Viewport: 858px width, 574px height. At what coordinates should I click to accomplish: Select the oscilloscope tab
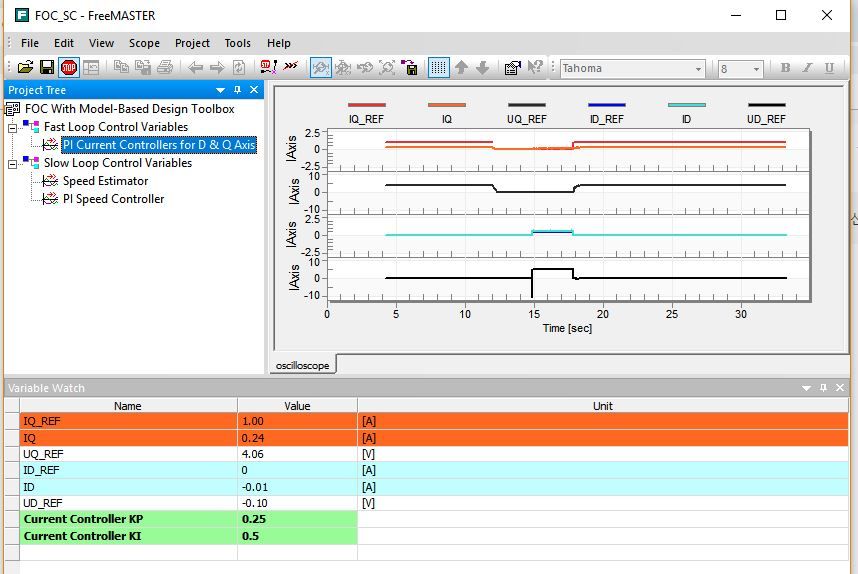pos(303,366)
